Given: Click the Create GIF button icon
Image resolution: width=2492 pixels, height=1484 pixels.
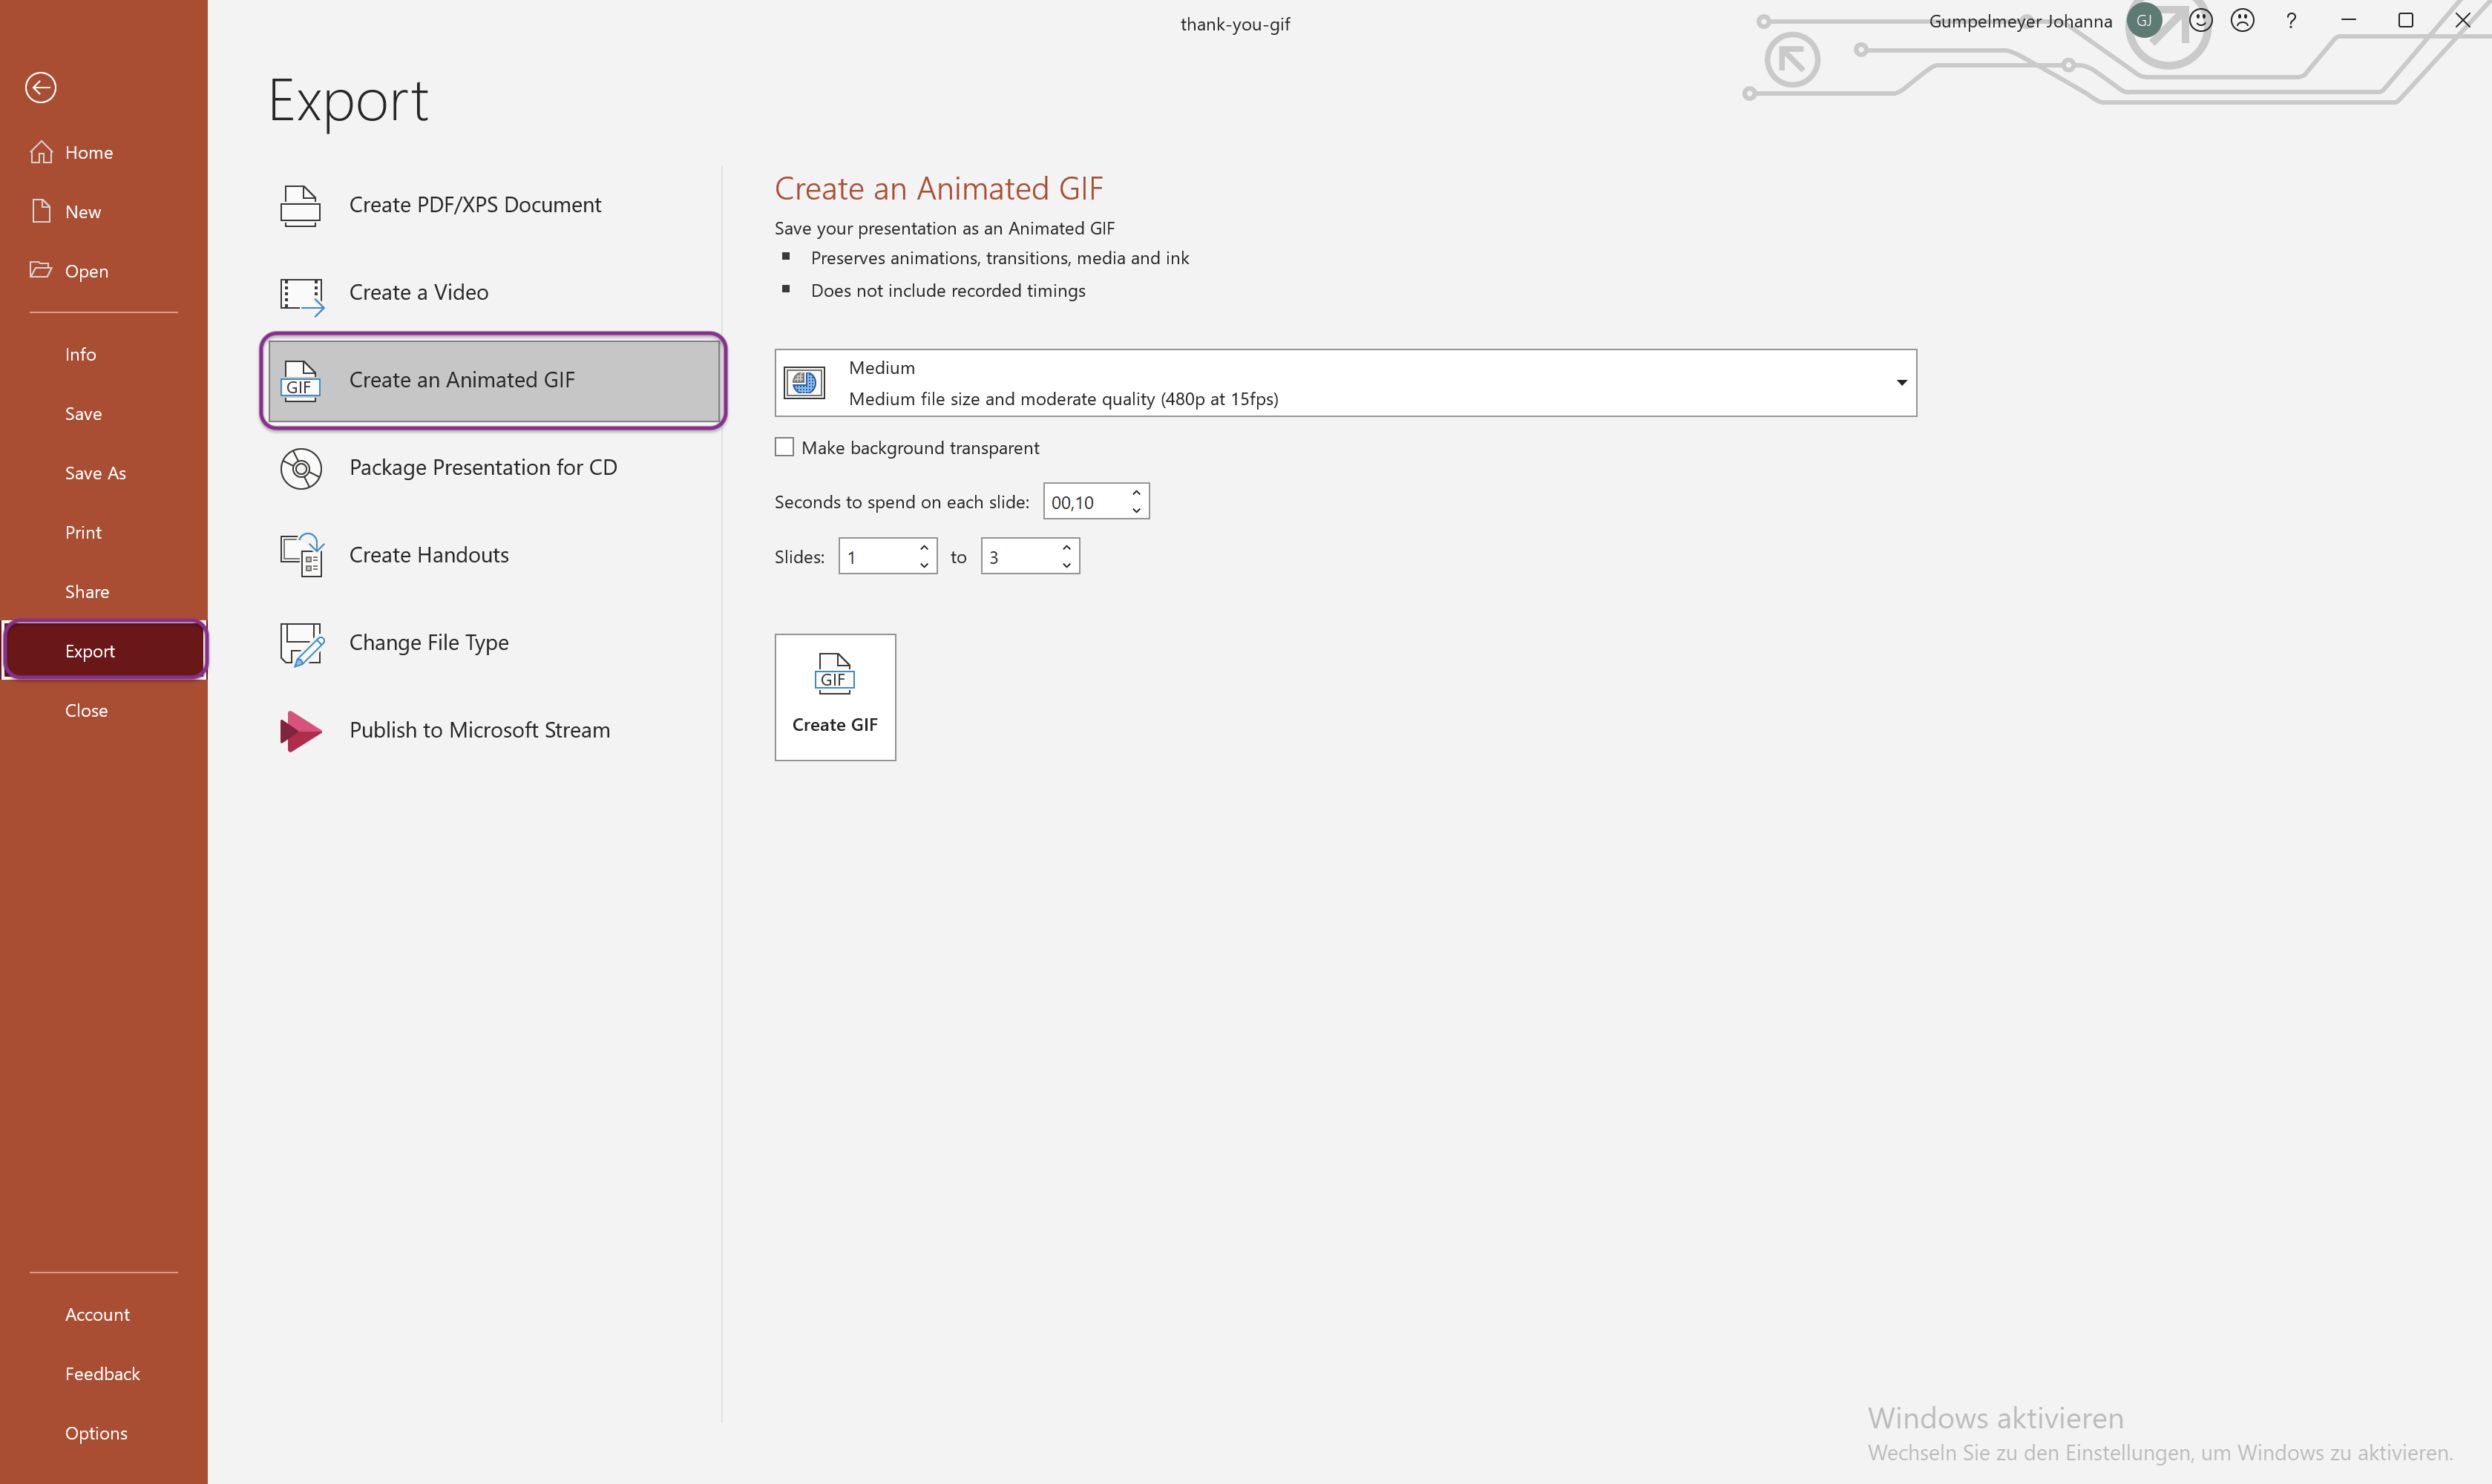Looking at the screenshot, I should click(x=833, y=675).
